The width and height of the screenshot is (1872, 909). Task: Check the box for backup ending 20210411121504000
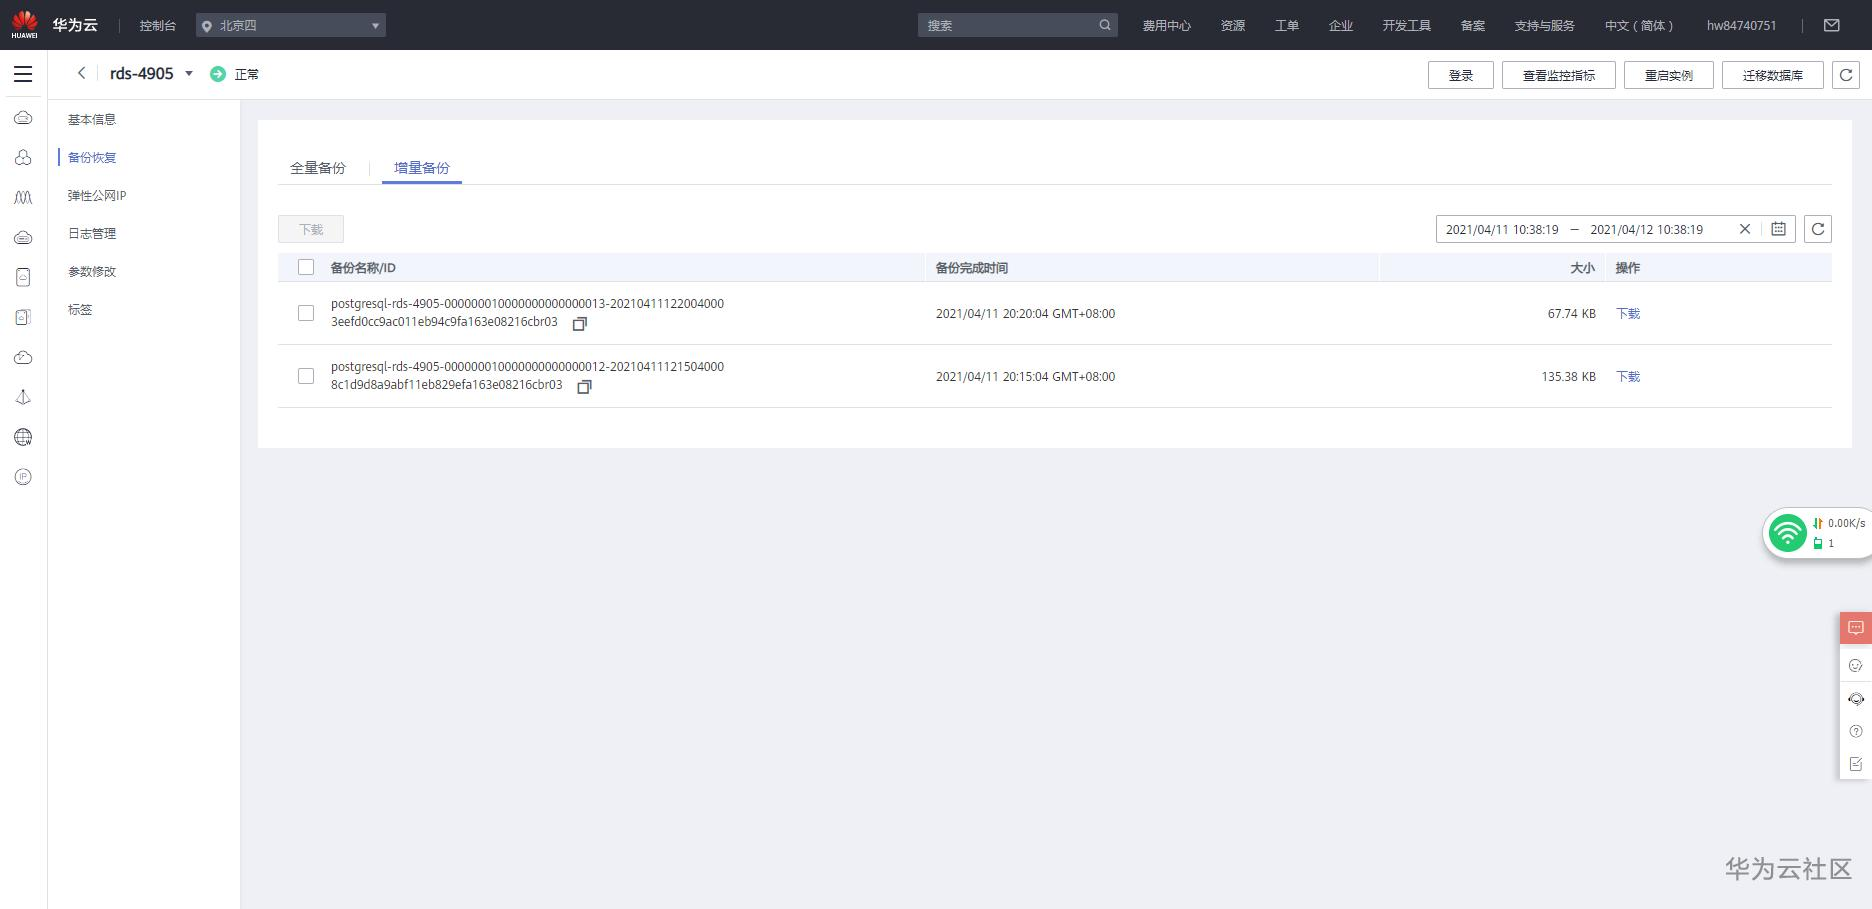point(306,376)
